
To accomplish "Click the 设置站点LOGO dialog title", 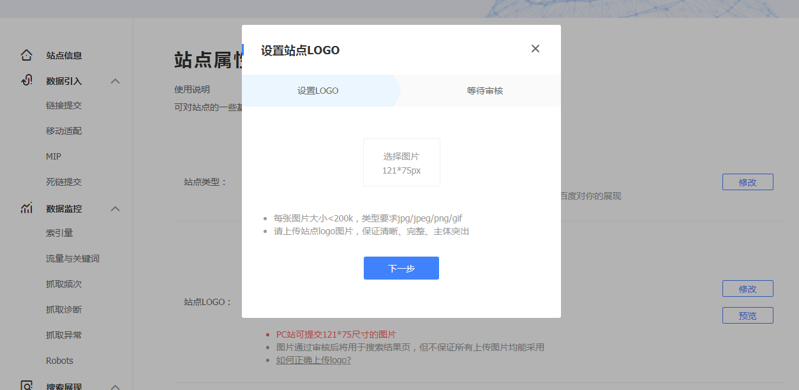I will 300,50.
